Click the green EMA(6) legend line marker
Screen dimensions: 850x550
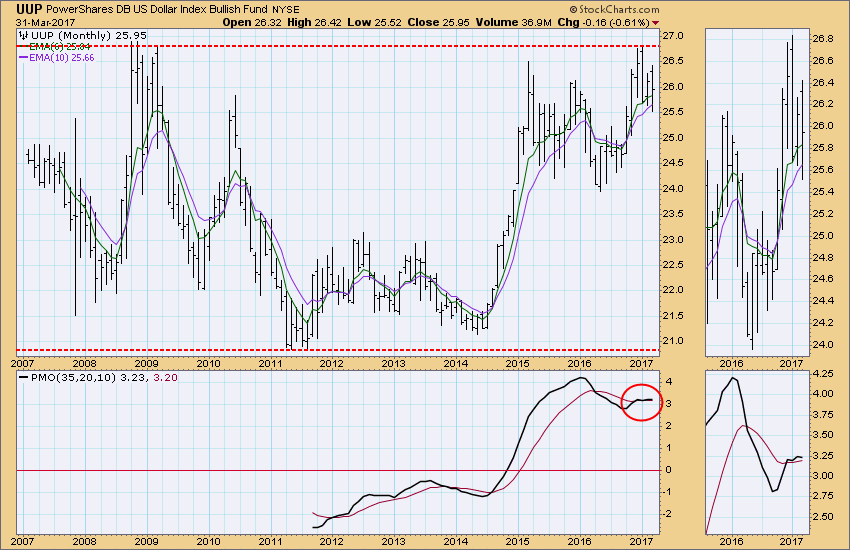point(22,47)
